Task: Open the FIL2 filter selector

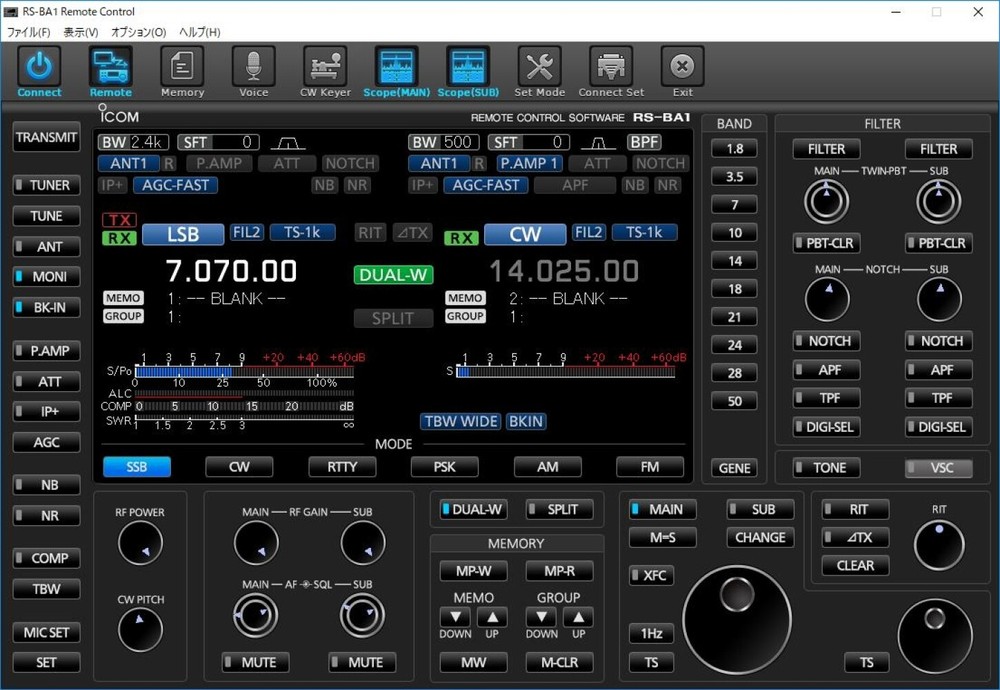Action: point(246,231)
